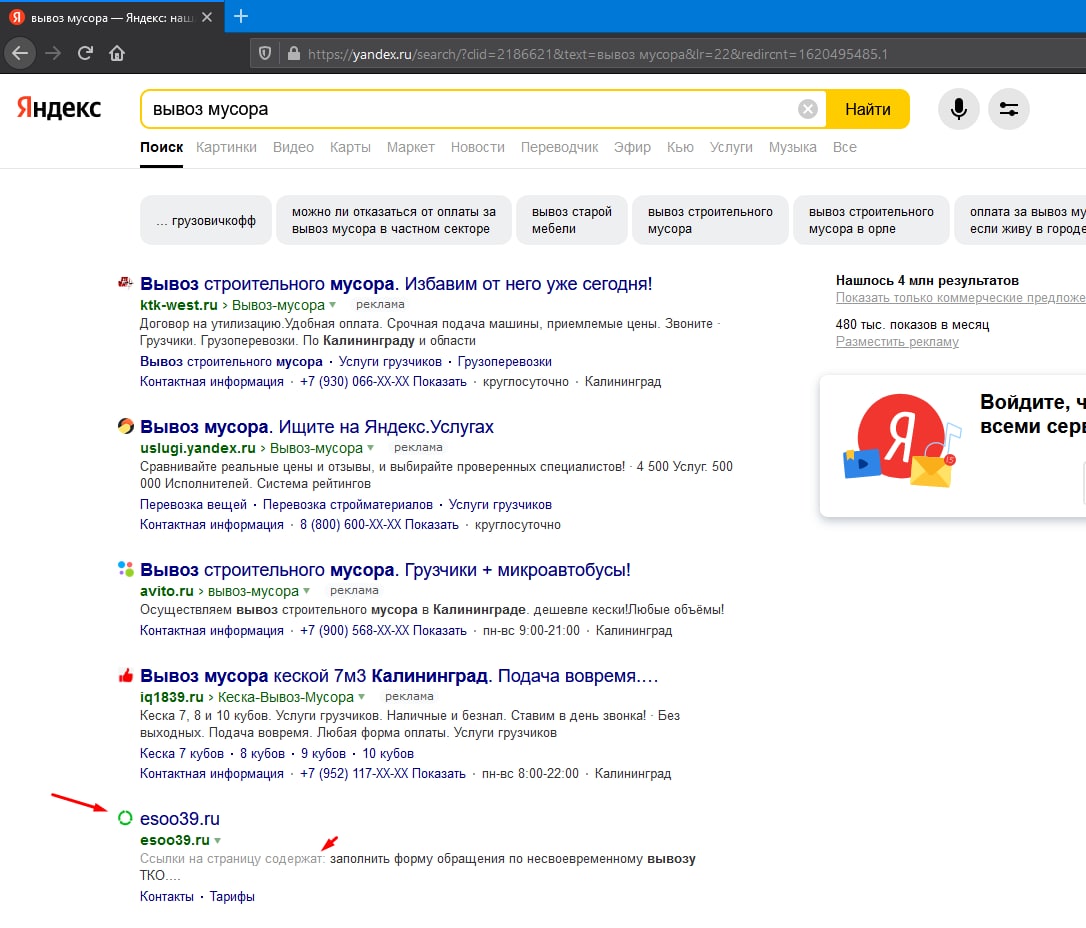Click the browser Back arrow
Image resolution: width=1086 pixels, height=928 pixels.
(20, 53)
